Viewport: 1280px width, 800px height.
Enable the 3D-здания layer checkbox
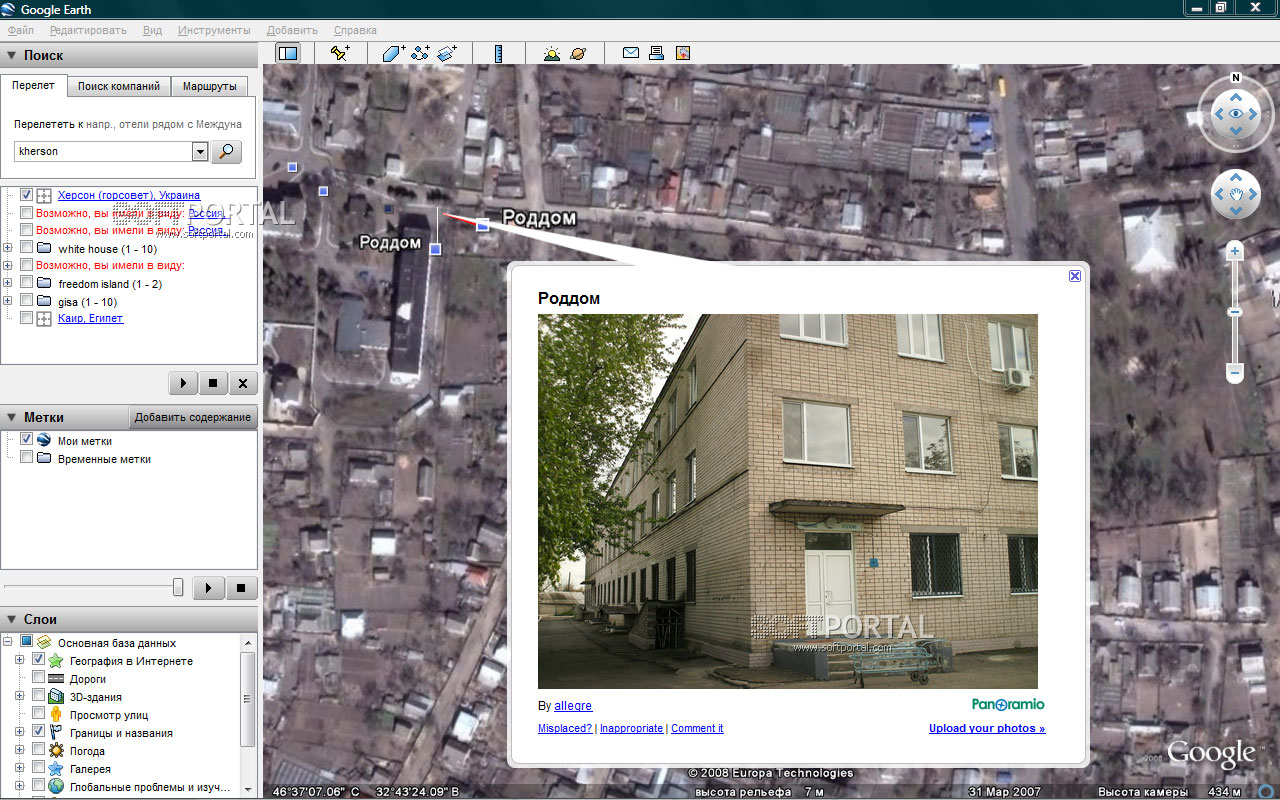tap(38, 697)
